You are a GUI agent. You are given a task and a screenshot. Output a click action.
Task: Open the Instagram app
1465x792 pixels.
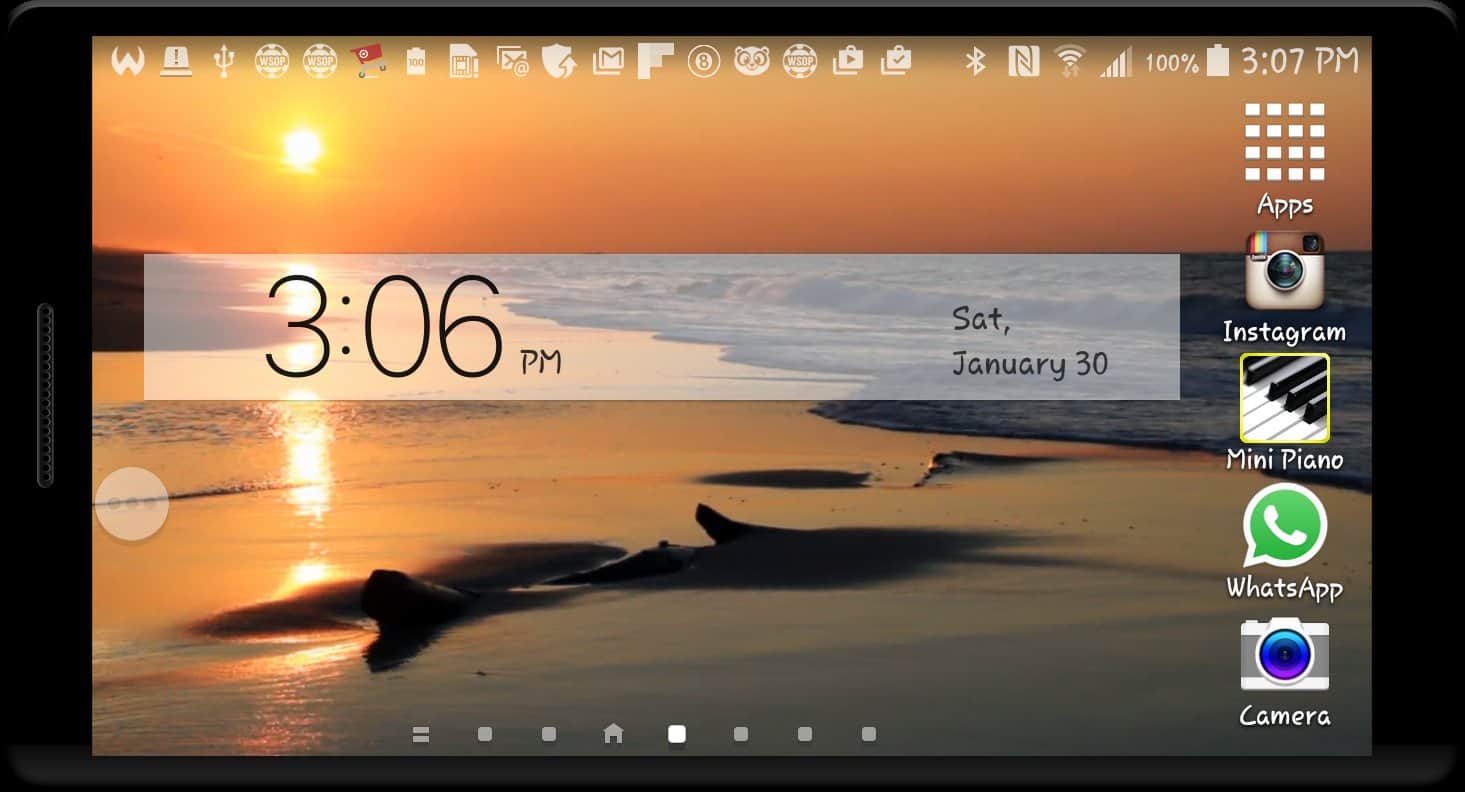coord(1284,271)
